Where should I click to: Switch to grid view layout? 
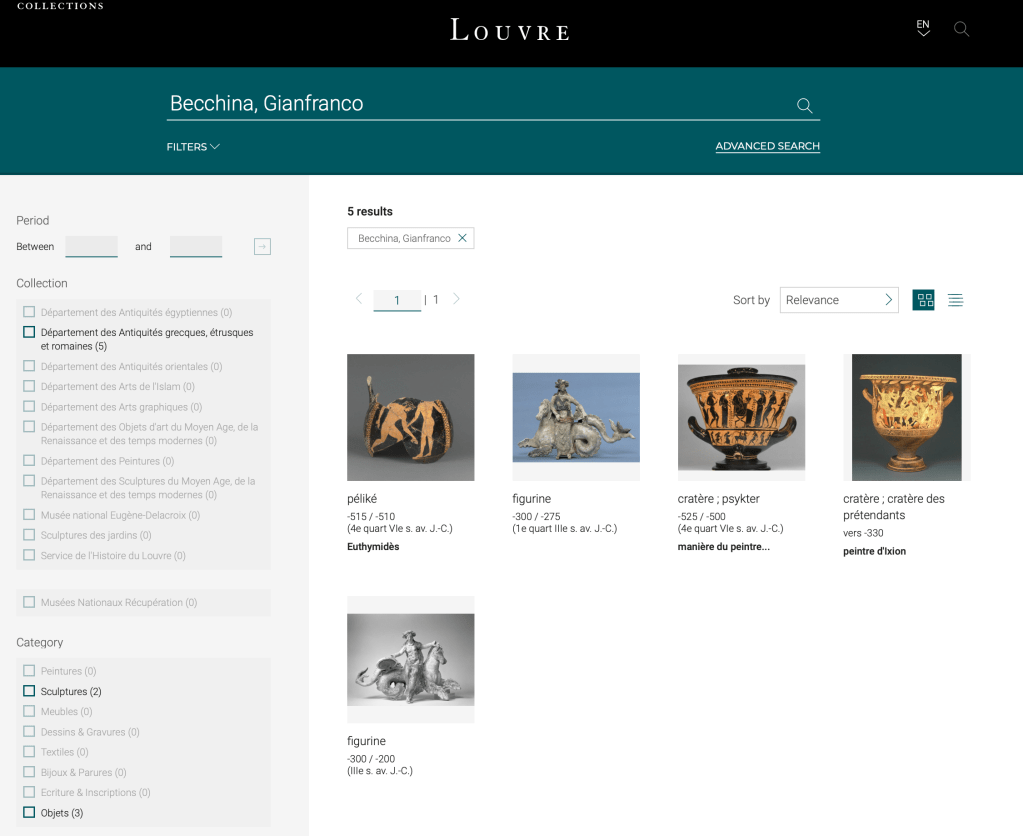924,300
